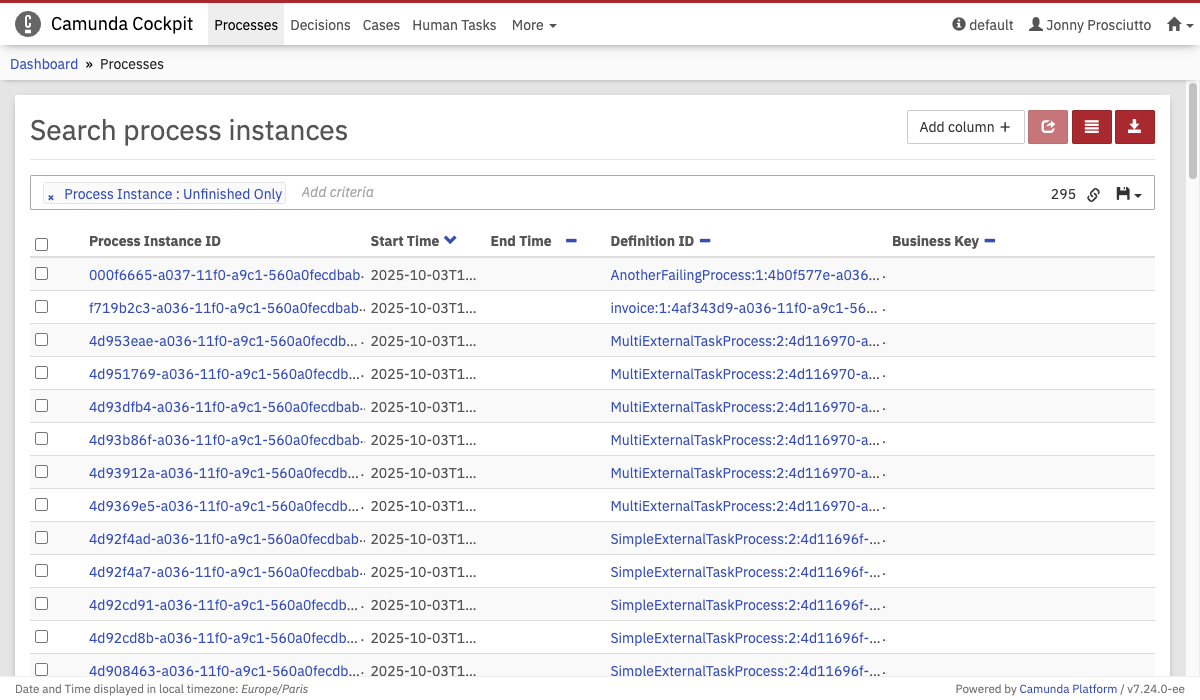
Task: Select checkbox for instance f719b2c3-a036
Action: (41, 307)
